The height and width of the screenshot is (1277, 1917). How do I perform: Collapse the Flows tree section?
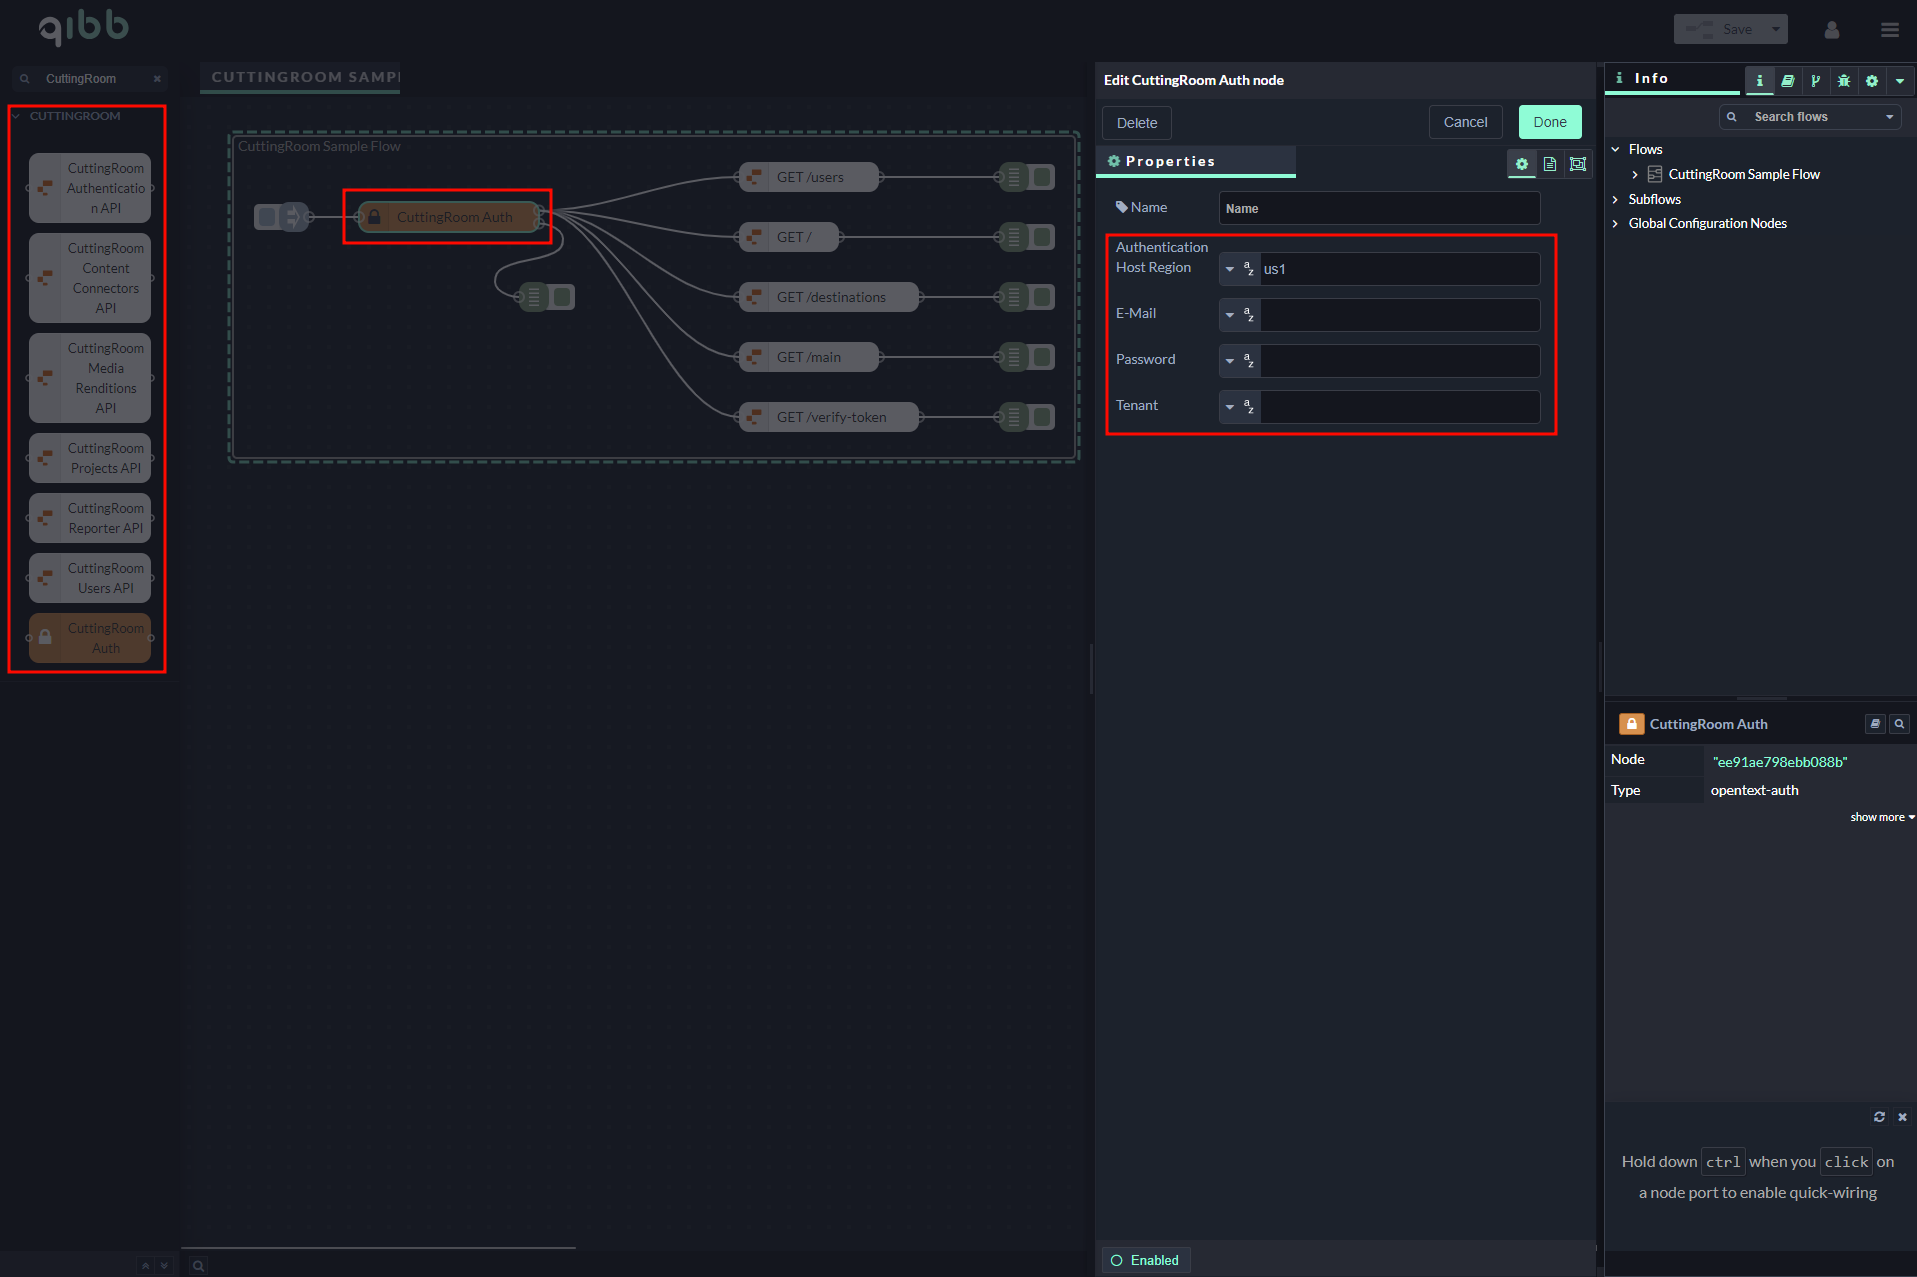(1615, 149)
